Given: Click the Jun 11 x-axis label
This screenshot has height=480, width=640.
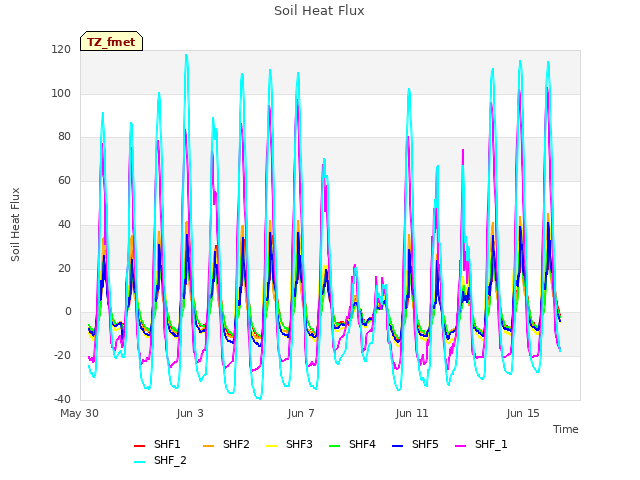Looking at the screenshot, I should point(412,413).
